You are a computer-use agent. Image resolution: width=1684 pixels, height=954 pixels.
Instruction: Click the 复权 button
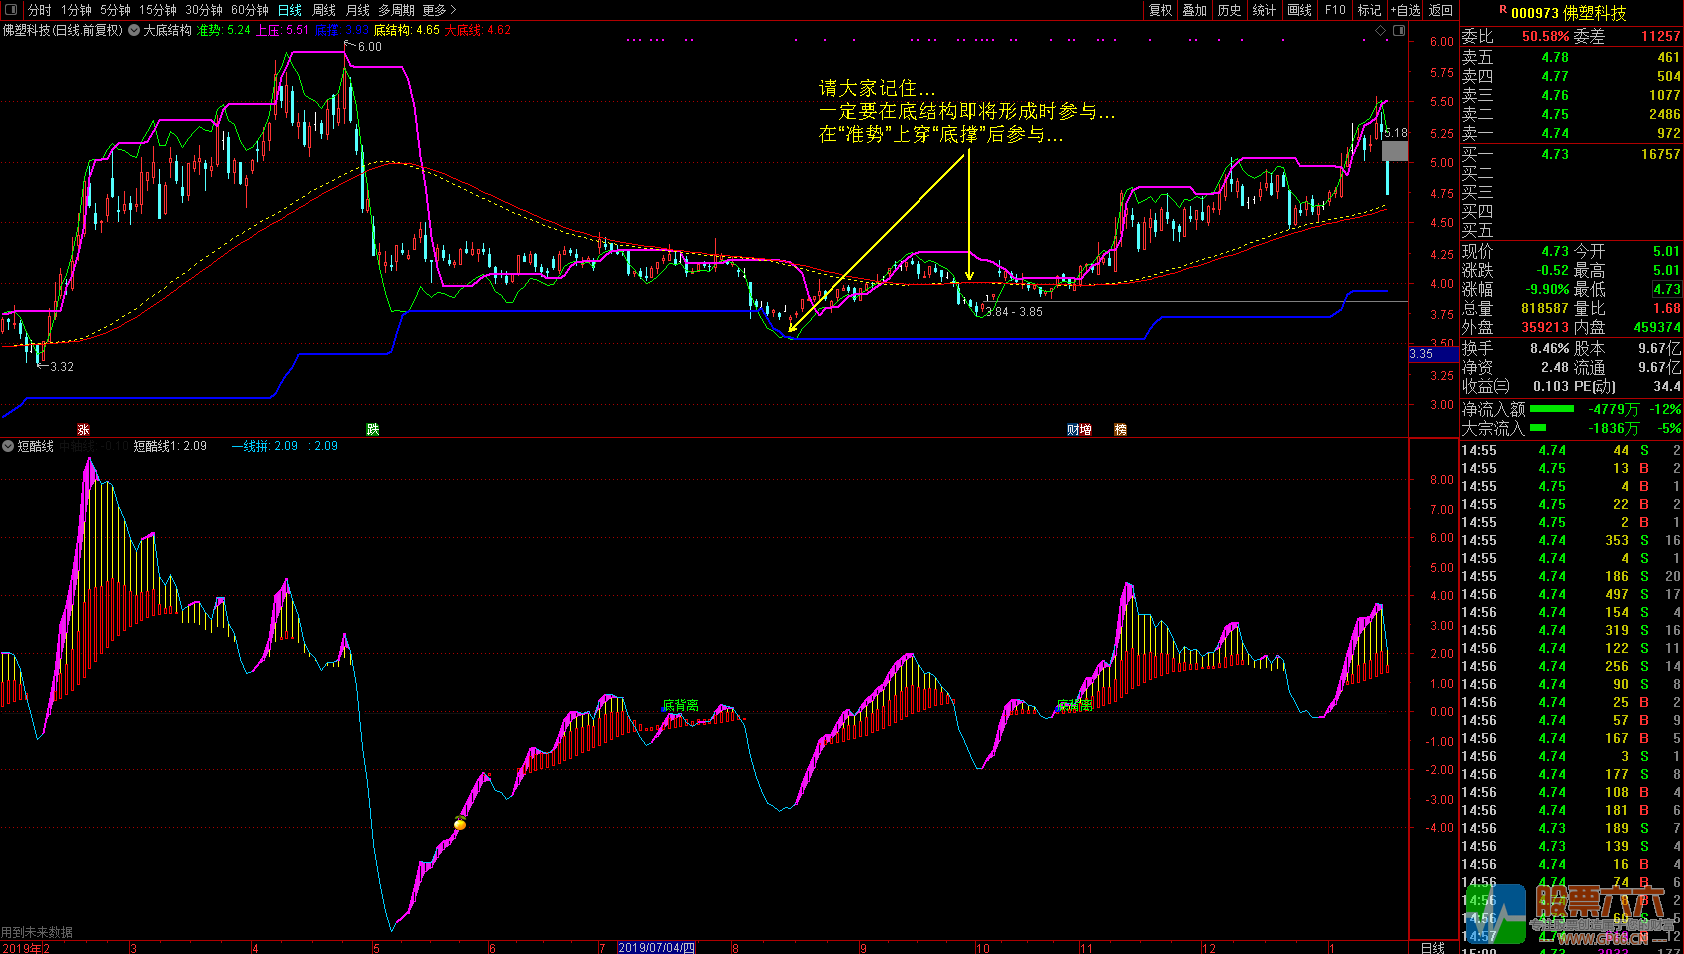[x=1160, y=10]
